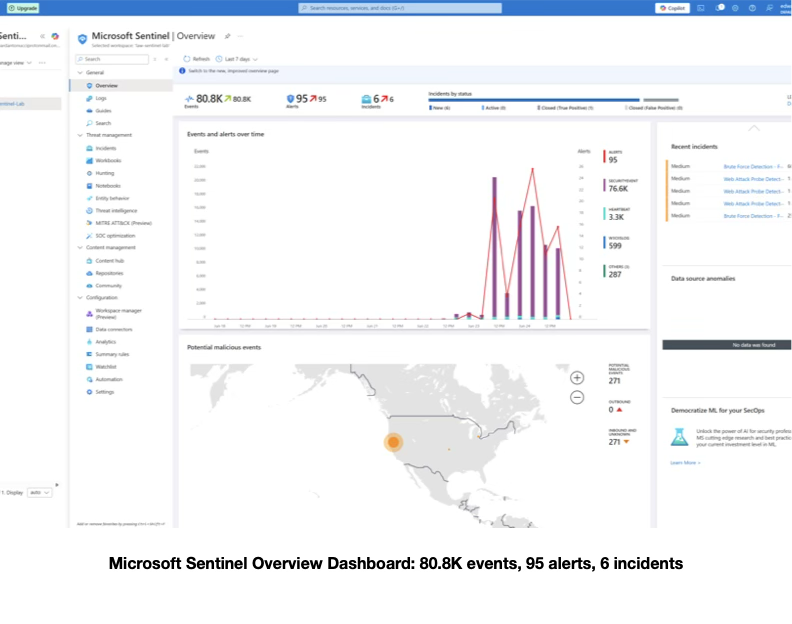The width and height of the screenshot is (792, 624).
Task: Click the Refresh toolbar button
Action: (x=196, y=59)
